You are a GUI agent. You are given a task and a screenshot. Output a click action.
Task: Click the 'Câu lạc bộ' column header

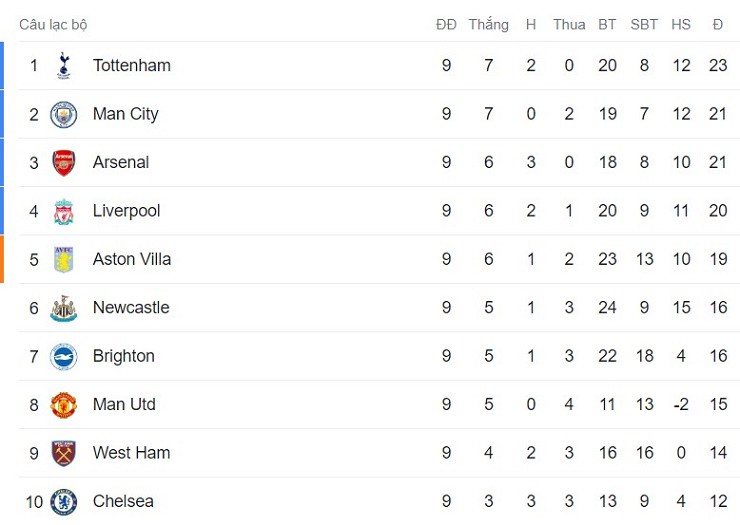tap(53, 25)
